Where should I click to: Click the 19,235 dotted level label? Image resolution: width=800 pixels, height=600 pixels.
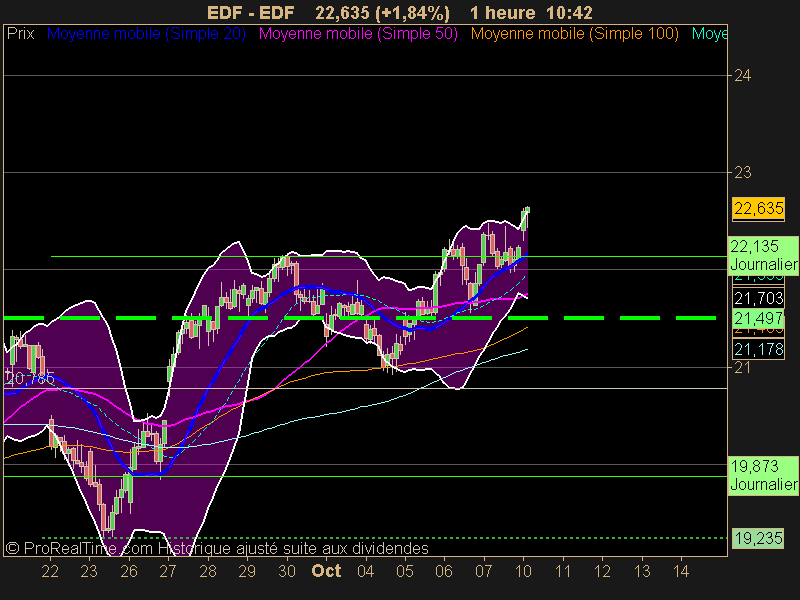[758, 538]
